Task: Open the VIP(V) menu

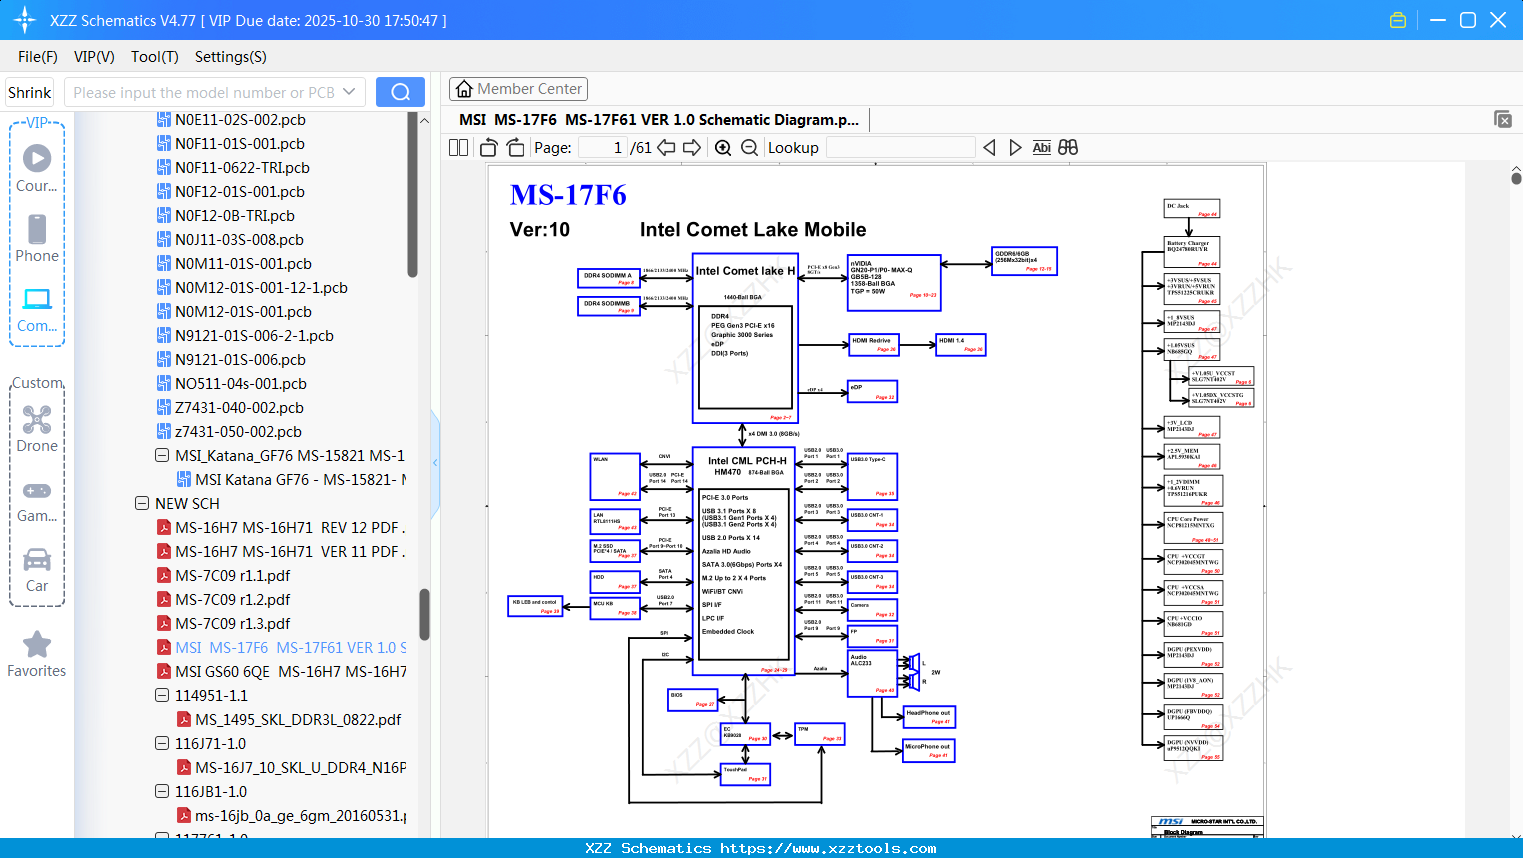Action: pyautogui.click(x=94, y=57)
